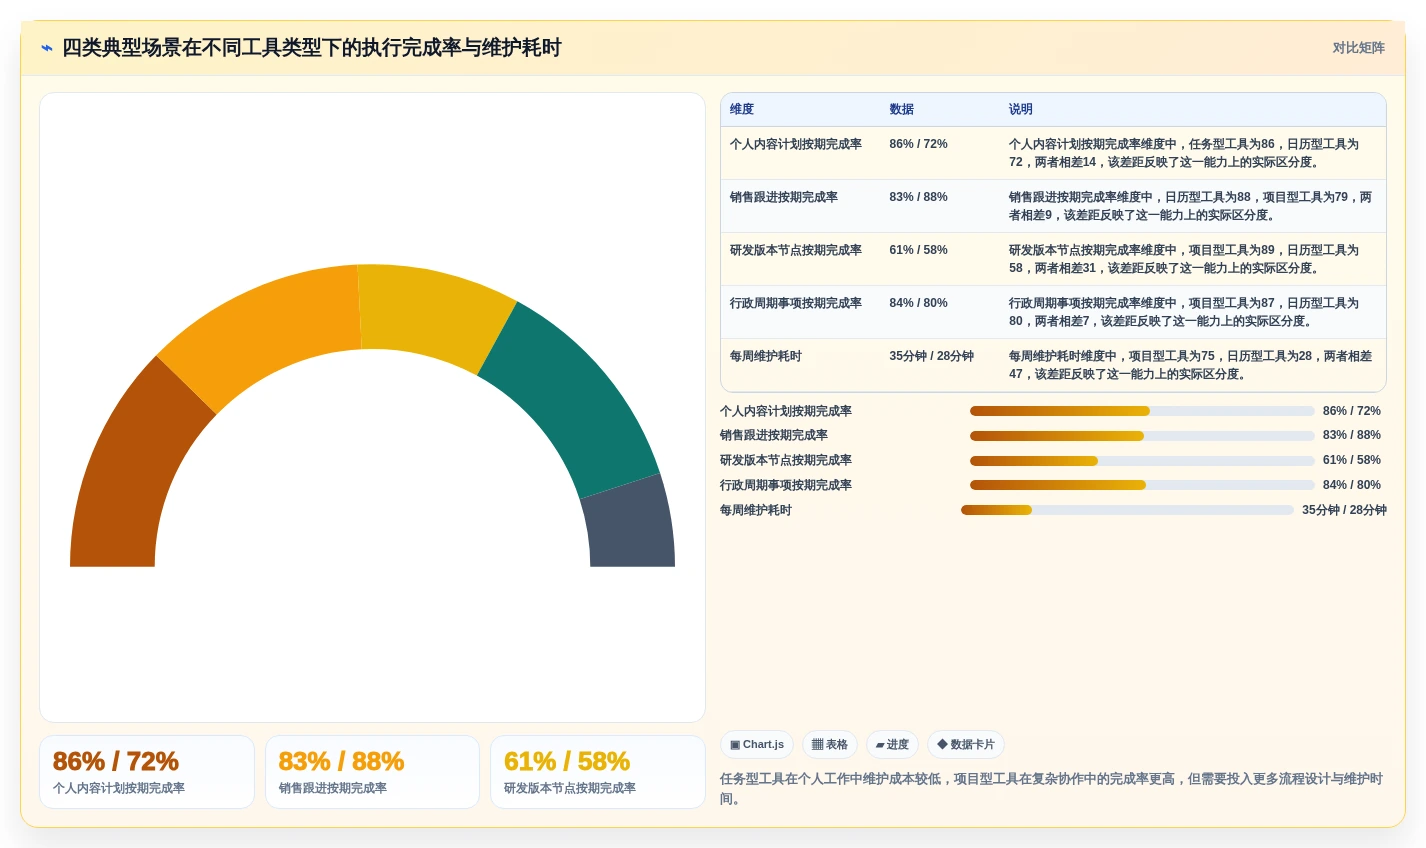1426x848 pixels.
Task: Click the page title 四类典型场景
Action: point(311,48)
